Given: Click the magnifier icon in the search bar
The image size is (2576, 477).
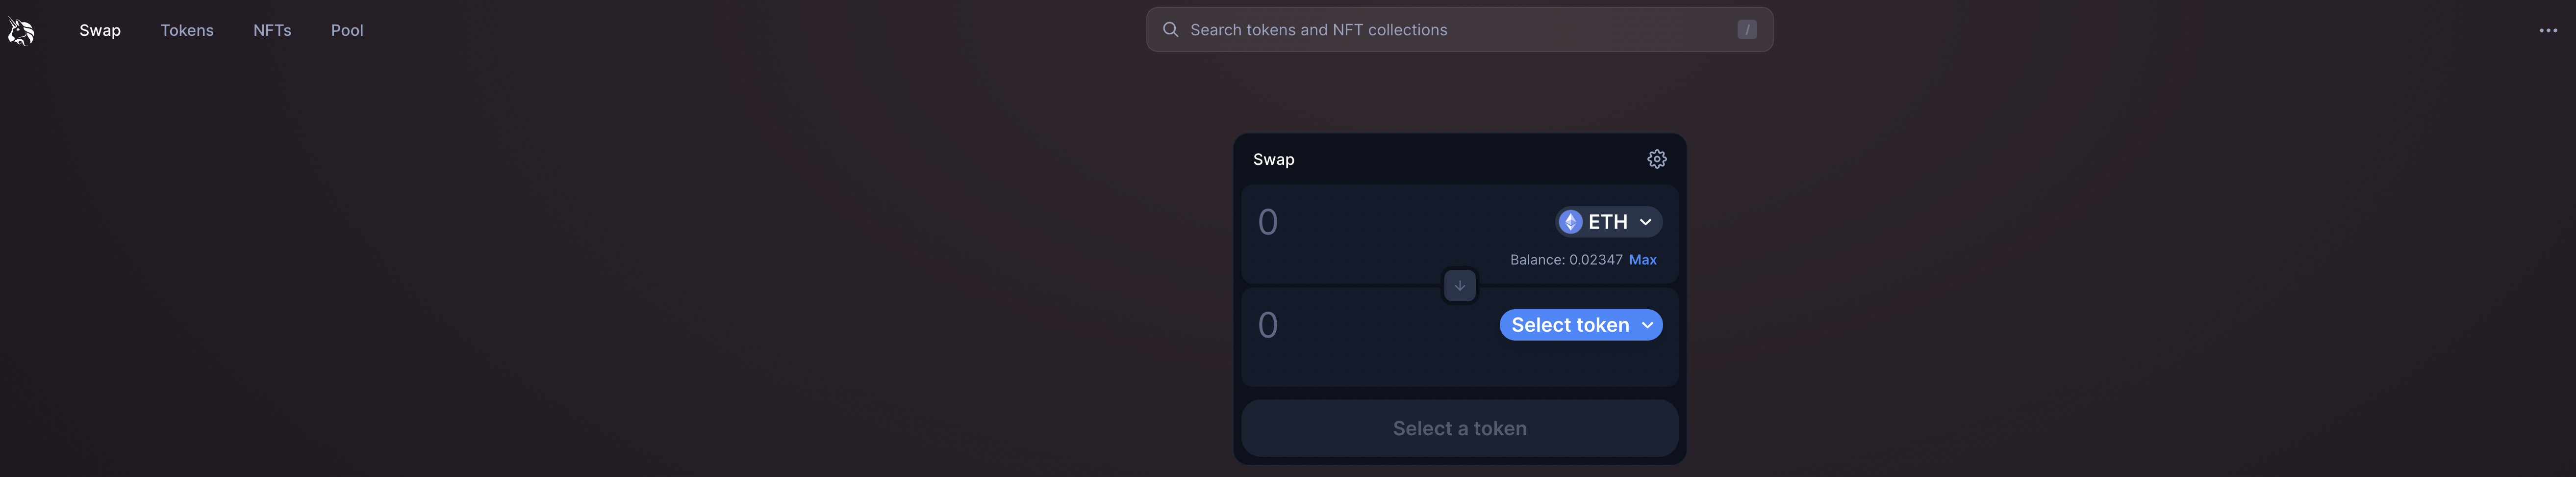Looking at the screenshot, I should 1170,30.
